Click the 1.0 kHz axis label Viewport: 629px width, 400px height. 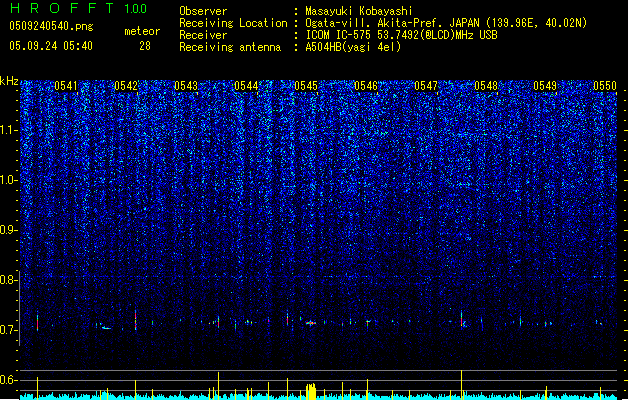[x=9, y=180]
